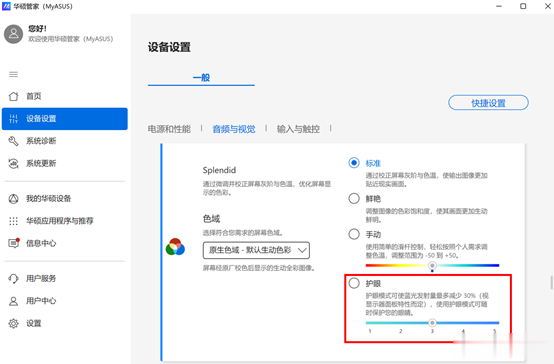
Task: Open 系统更新 refresh icon
Action: coord(13,163)
